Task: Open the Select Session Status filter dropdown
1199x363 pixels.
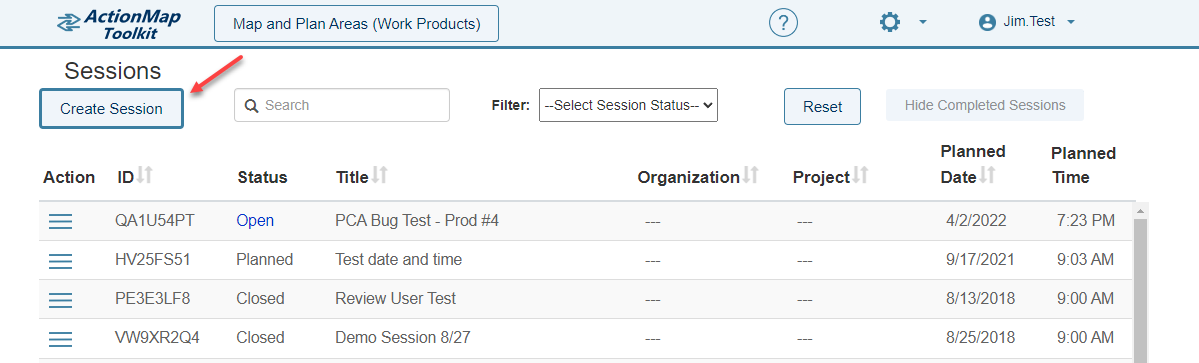Action: click(628, 105)
